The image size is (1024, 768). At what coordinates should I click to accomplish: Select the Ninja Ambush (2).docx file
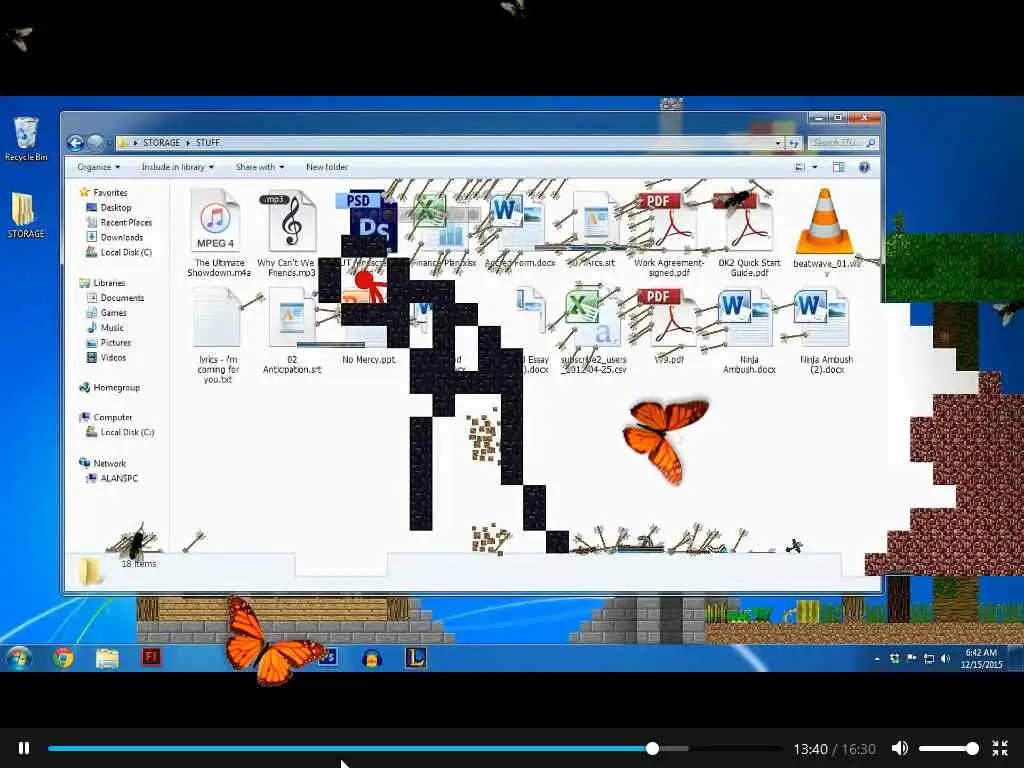[x=825, y=330]
